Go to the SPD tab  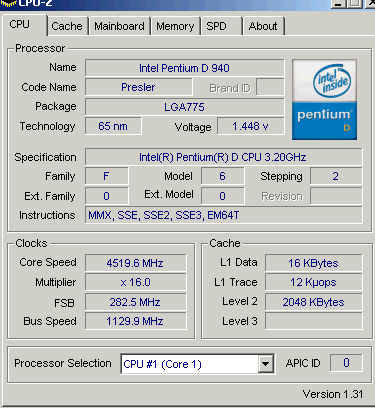tap(221, 26)
